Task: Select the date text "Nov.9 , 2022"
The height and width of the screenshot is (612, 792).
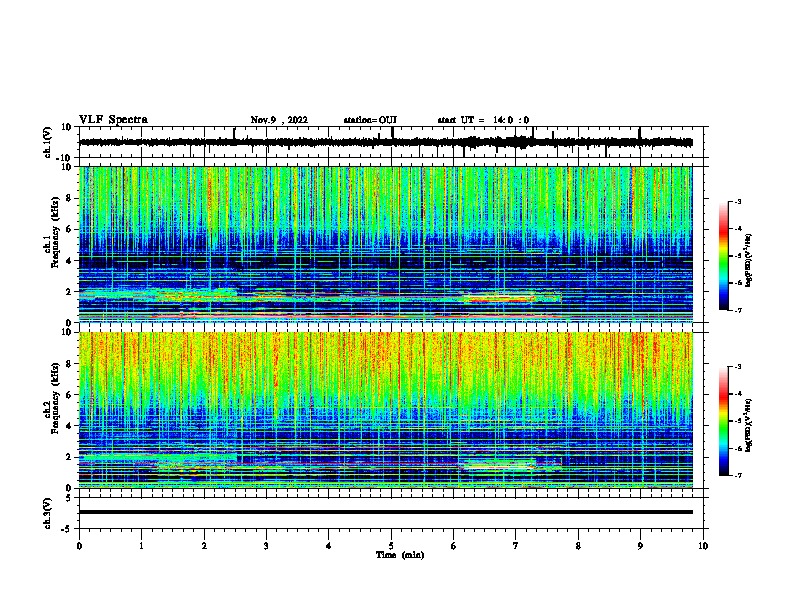Action: tap(279, 120)
